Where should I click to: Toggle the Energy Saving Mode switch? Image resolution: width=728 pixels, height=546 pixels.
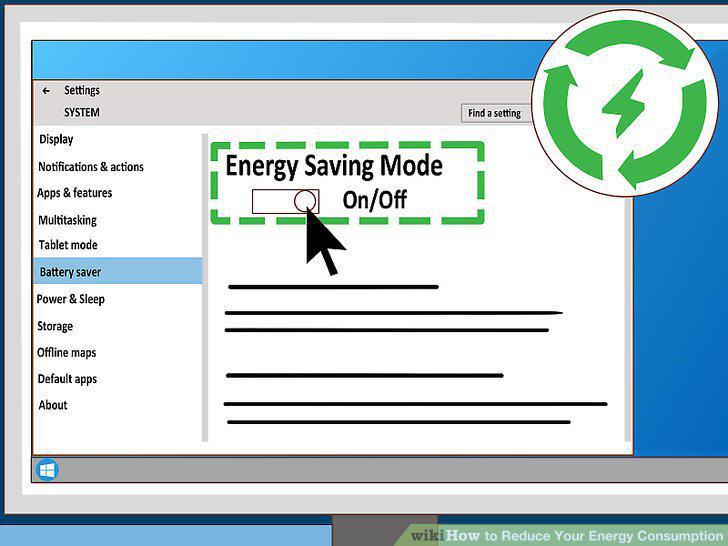point(286,202)
